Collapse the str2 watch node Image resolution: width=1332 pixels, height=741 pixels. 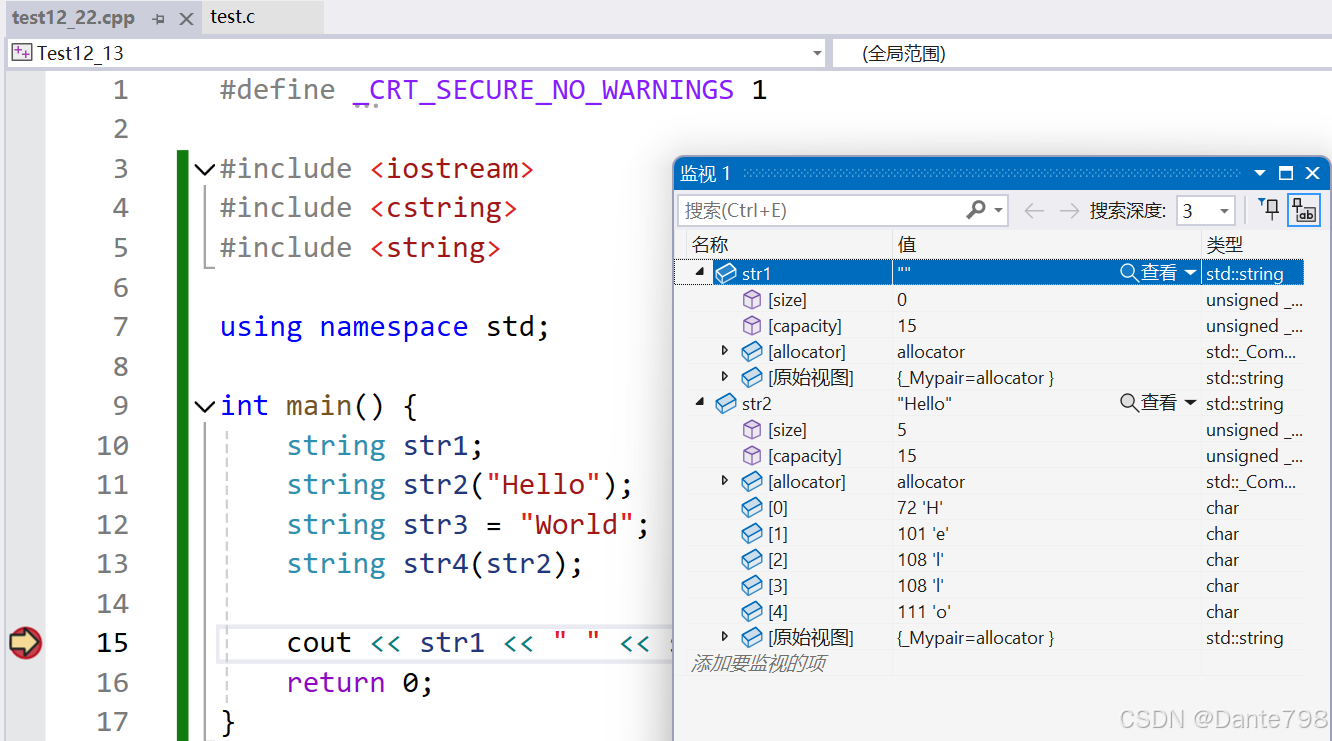pyautogui.click(x=700, y=402)
